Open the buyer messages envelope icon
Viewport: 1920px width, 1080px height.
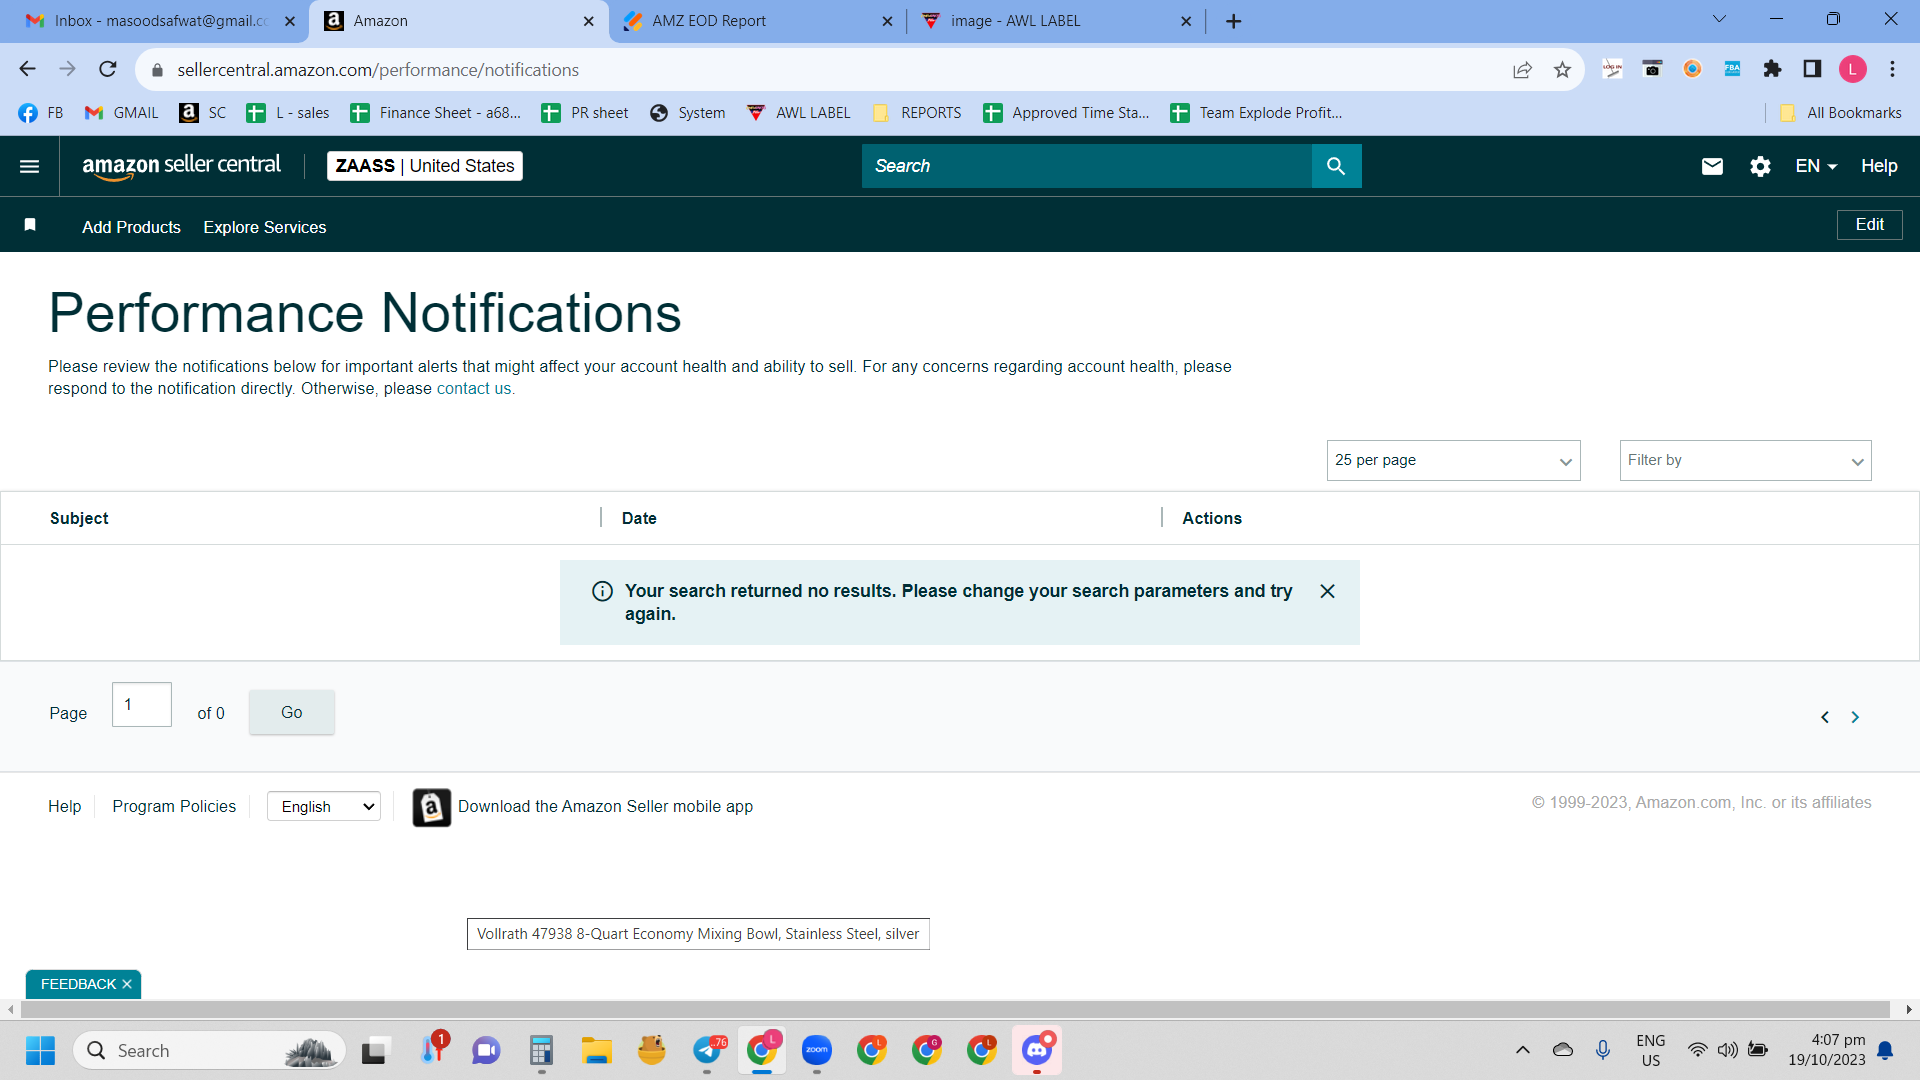[1712, 166]
